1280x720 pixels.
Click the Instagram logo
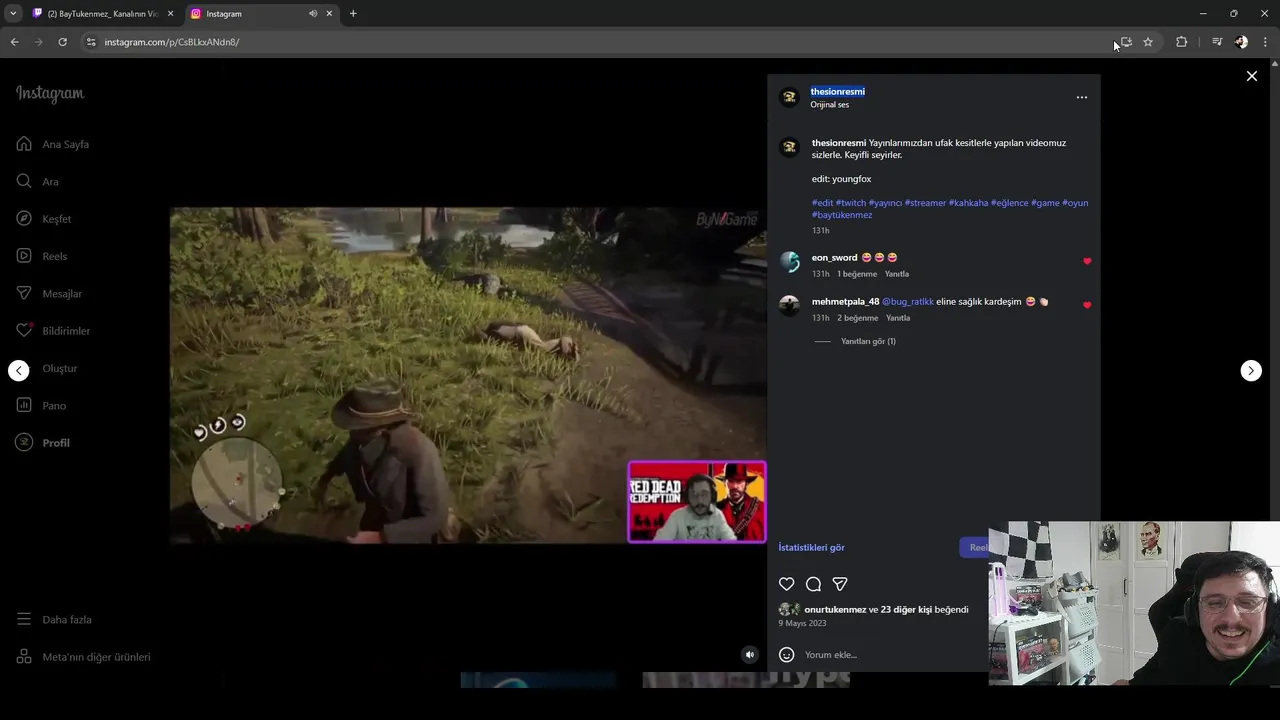pos(50,94)
